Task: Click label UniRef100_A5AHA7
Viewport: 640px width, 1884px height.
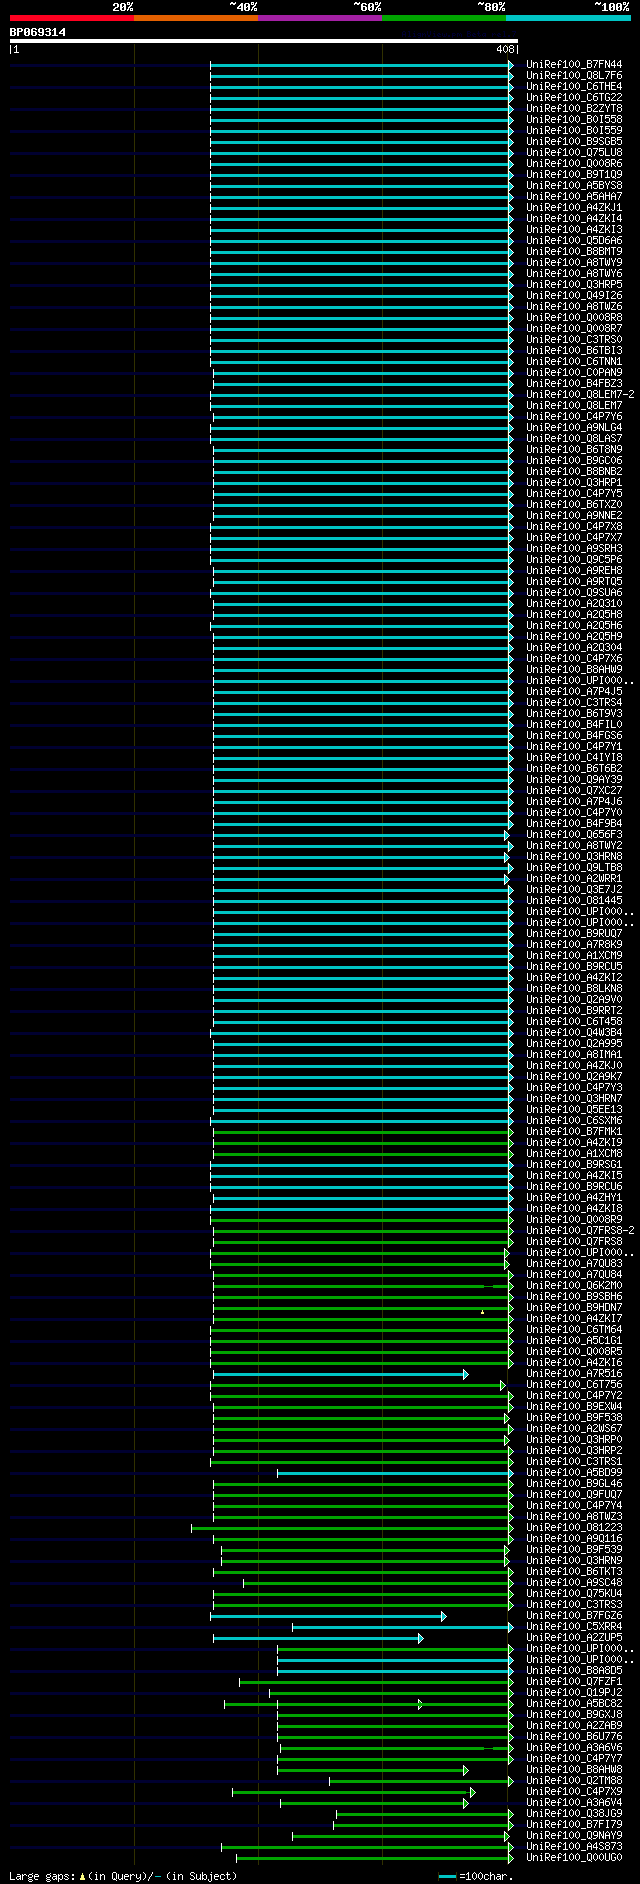Action: (x=574, y=197)
